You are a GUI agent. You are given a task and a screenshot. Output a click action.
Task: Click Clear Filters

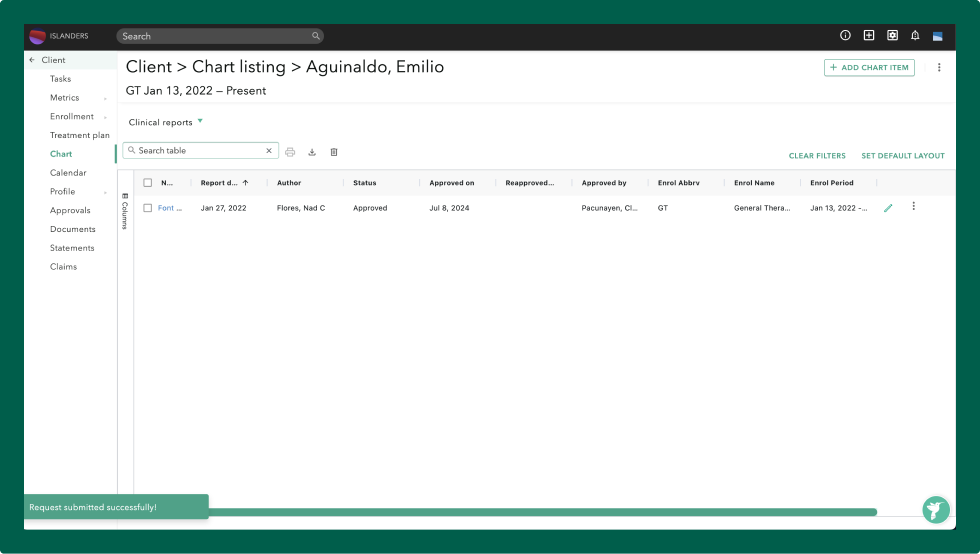click(x=817, y=156)
